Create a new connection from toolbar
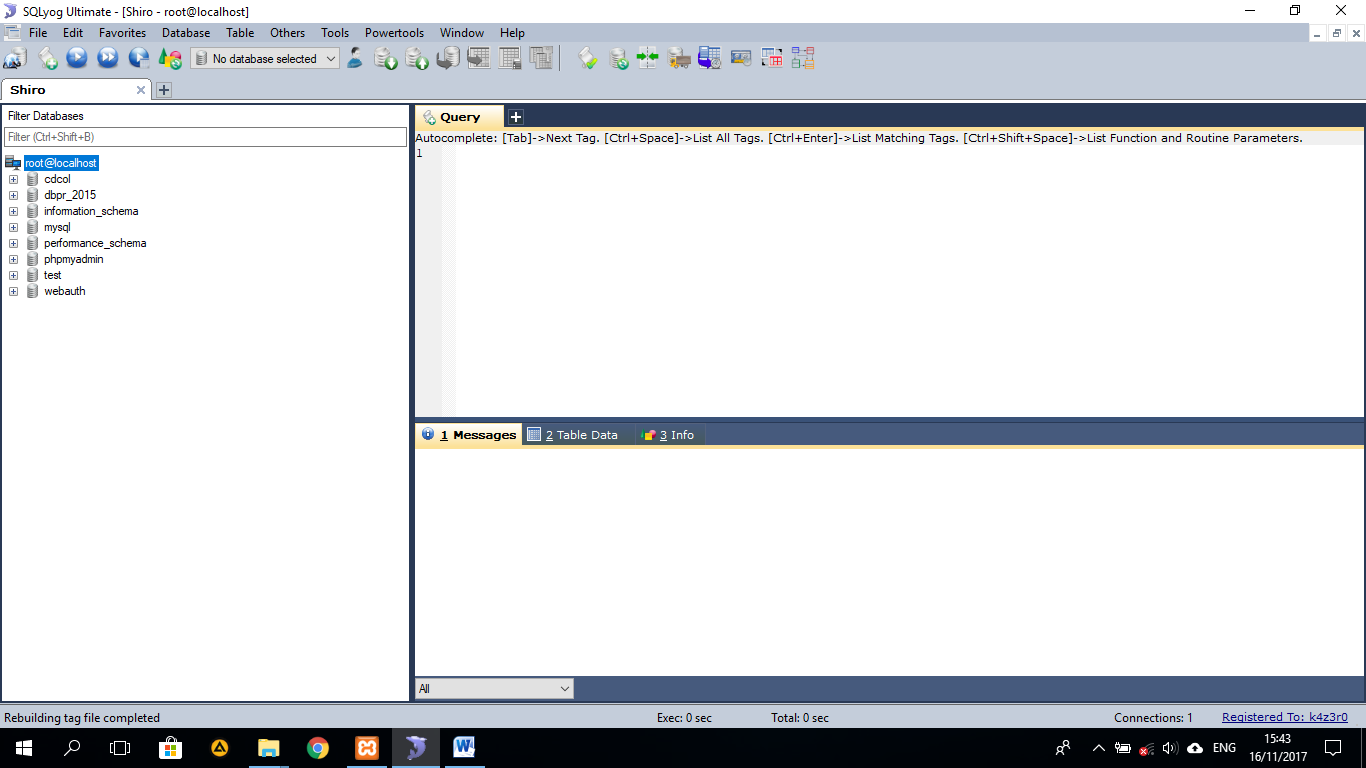1366x768 pixels. [14, 58]
